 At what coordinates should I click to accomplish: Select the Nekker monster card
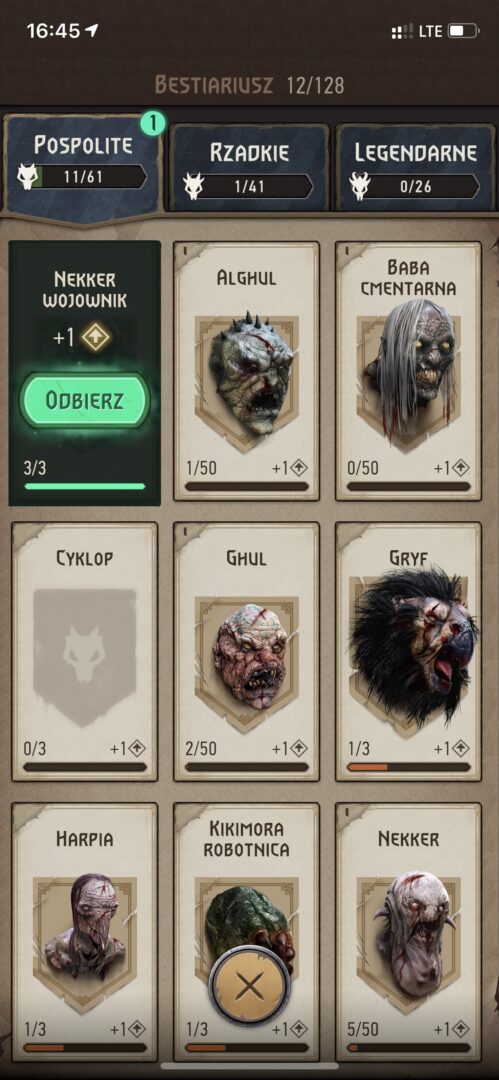[x=409, y=933]
